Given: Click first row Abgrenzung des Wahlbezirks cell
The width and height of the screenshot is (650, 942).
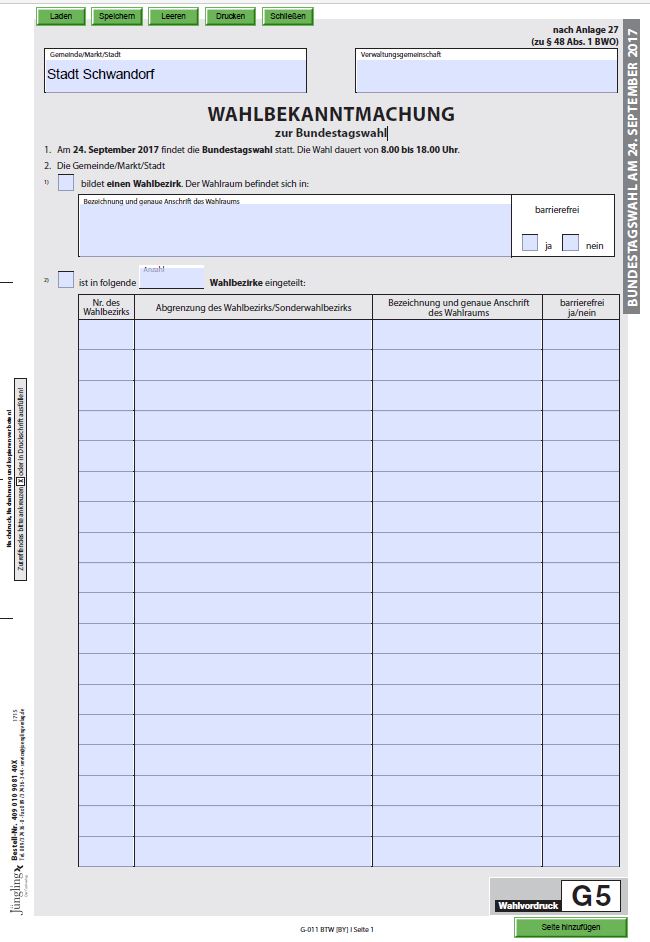Looking at the screenshot, I should [x=254, y=335].
